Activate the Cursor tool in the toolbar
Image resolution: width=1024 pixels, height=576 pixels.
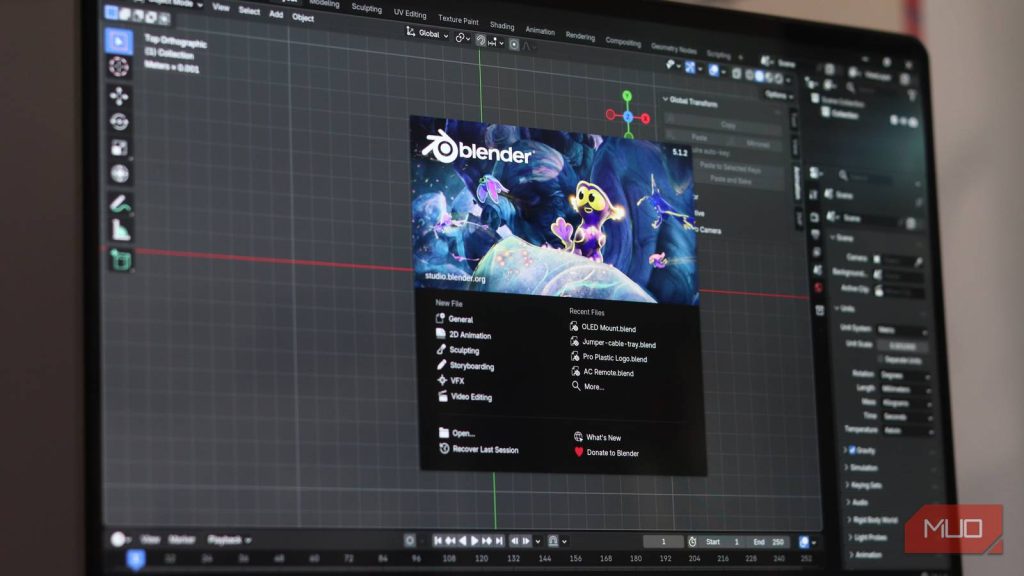[x=119, y=67]
